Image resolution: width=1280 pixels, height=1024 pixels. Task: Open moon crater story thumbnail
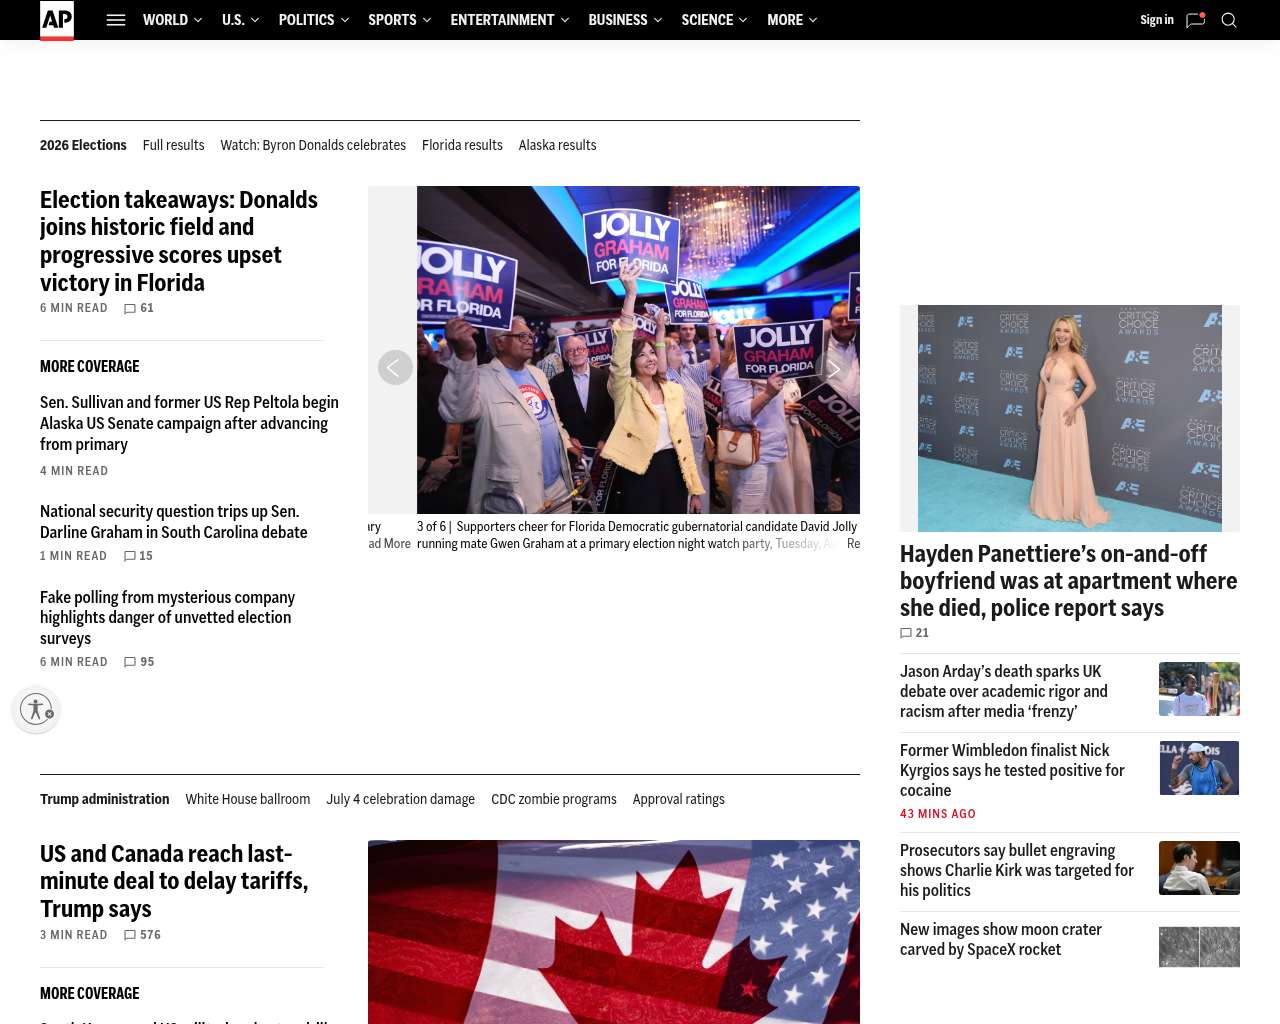1199,947
